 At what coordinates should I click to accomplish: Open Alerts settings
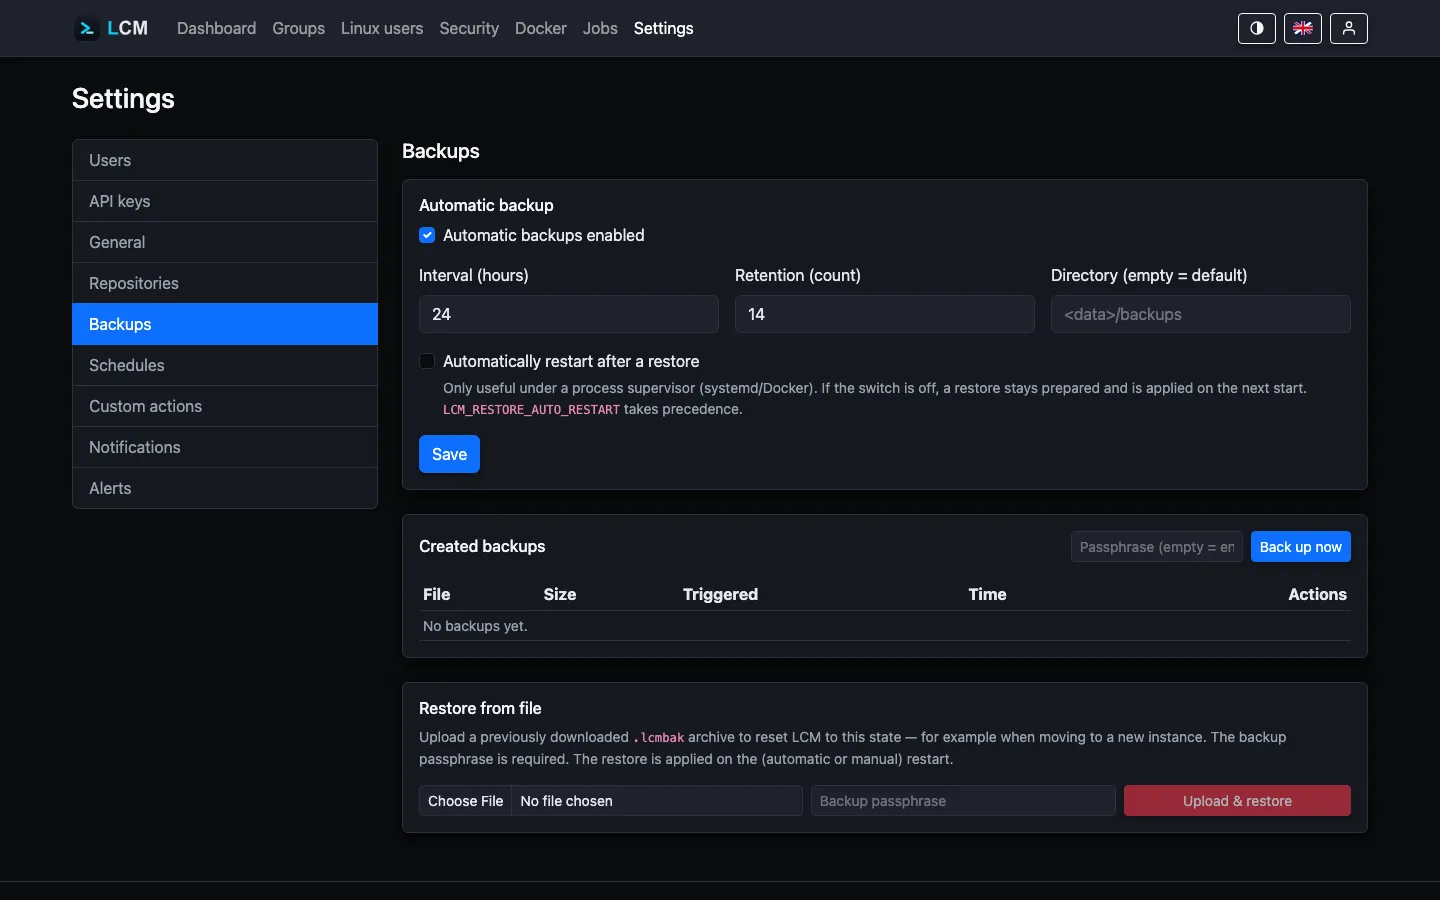point(225,488)
